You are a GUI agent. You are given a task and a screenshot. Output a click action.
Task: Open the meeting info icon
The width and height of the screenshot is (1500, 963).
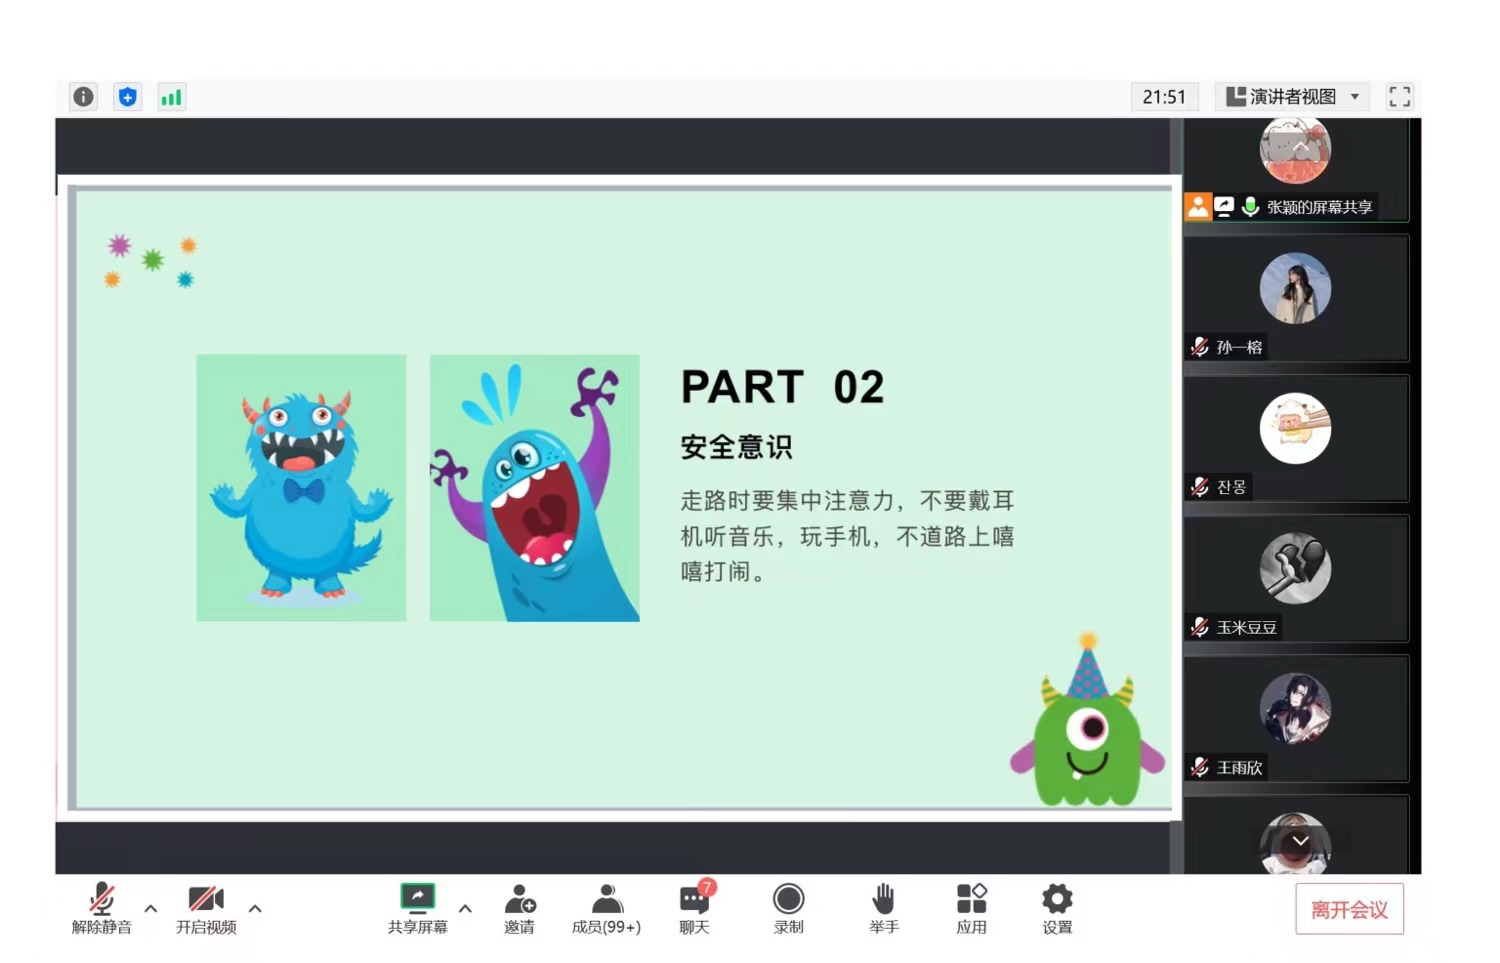tap(83, 97)
